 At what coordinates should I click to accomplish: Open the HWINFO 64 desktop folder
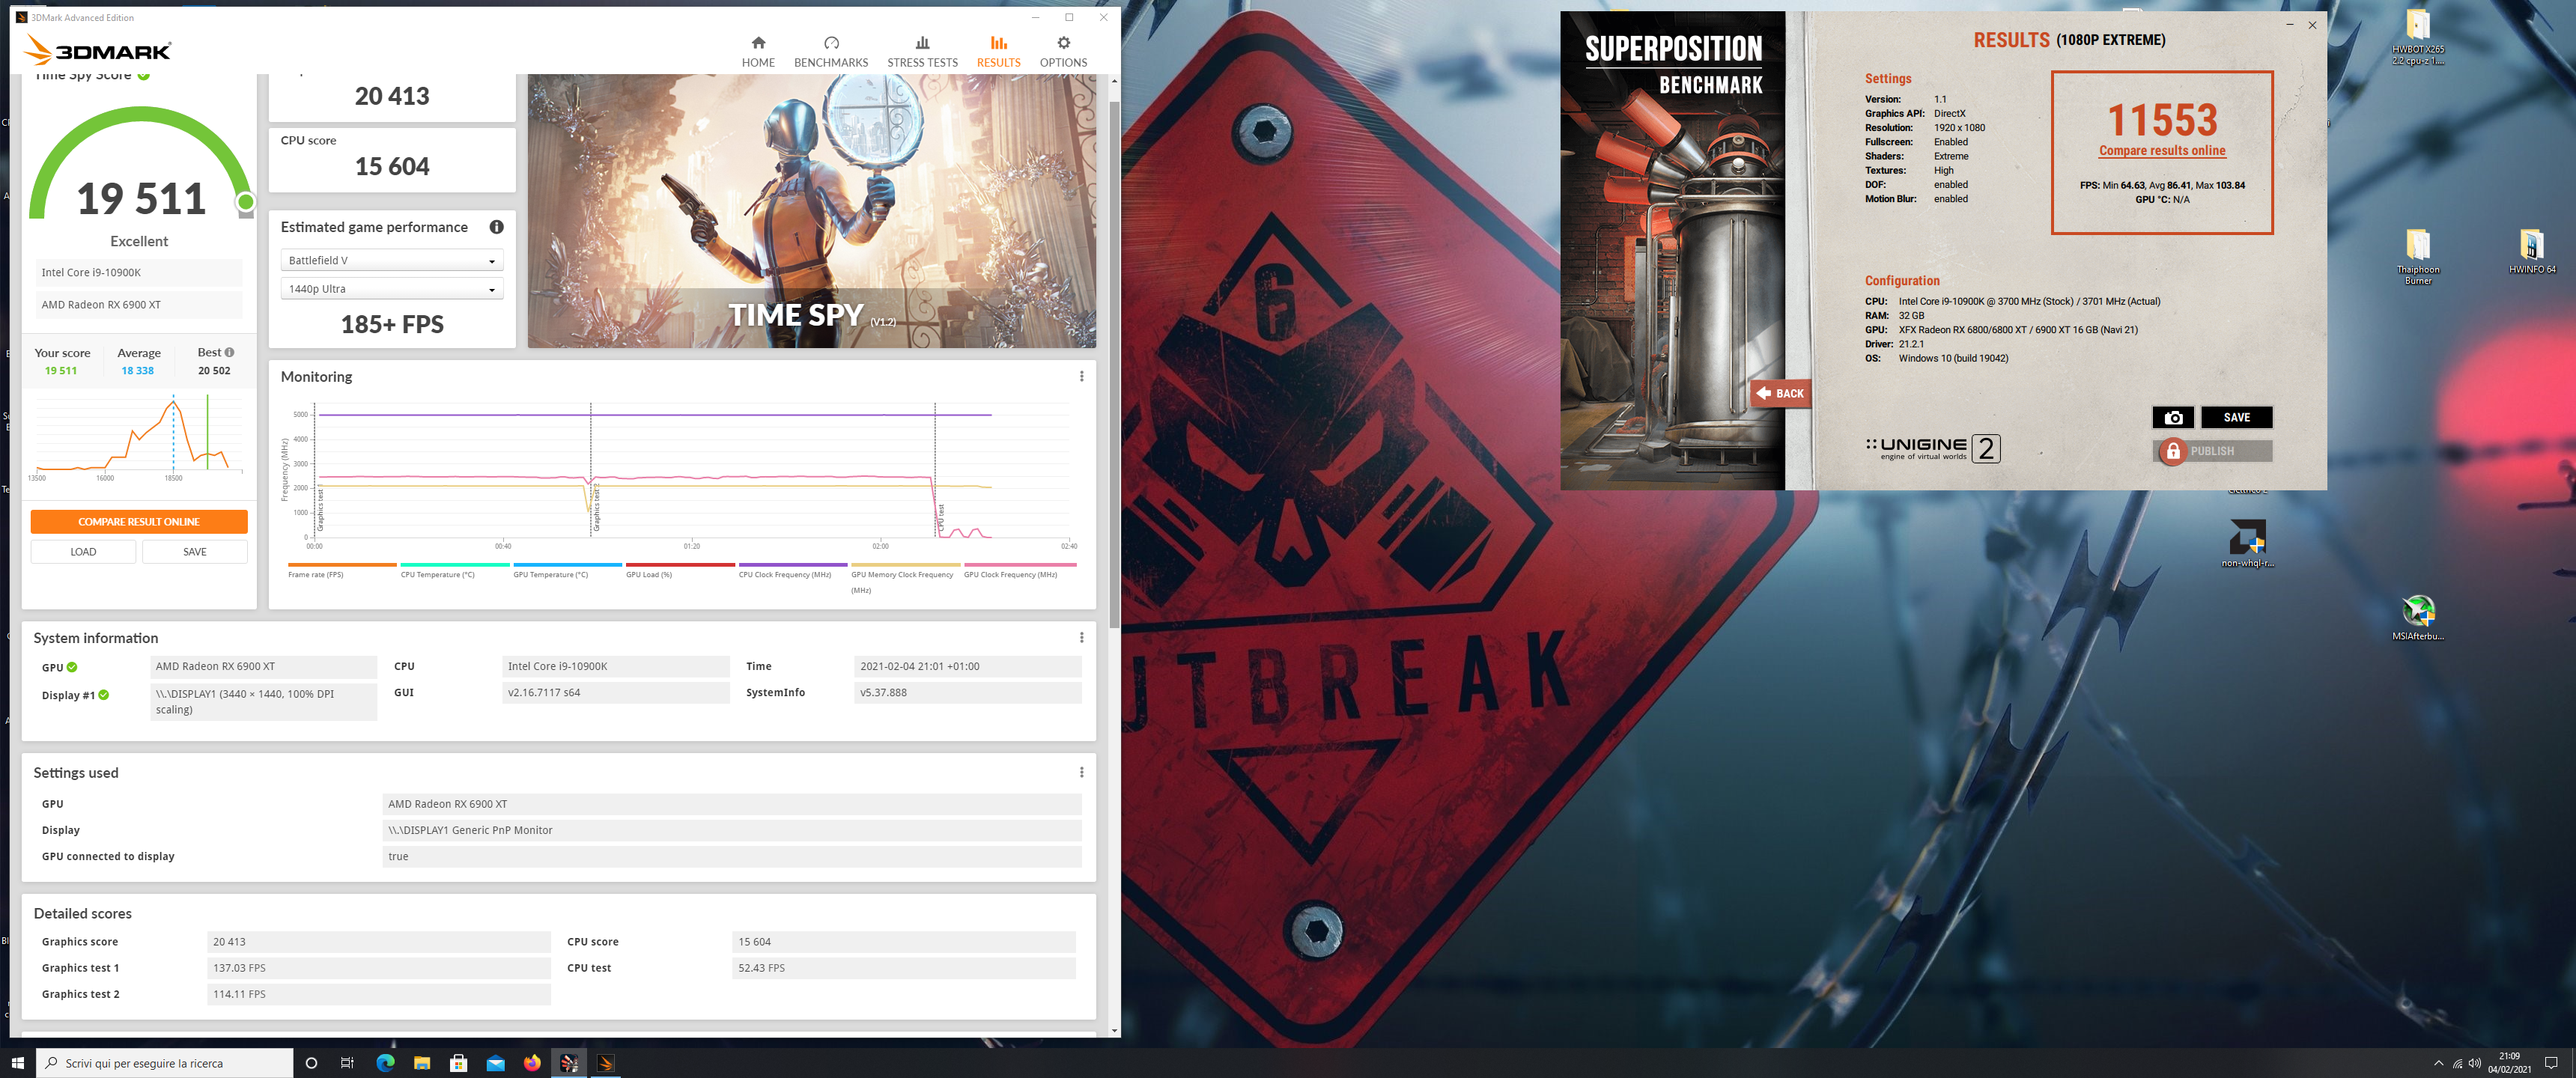coord(2532,252)
